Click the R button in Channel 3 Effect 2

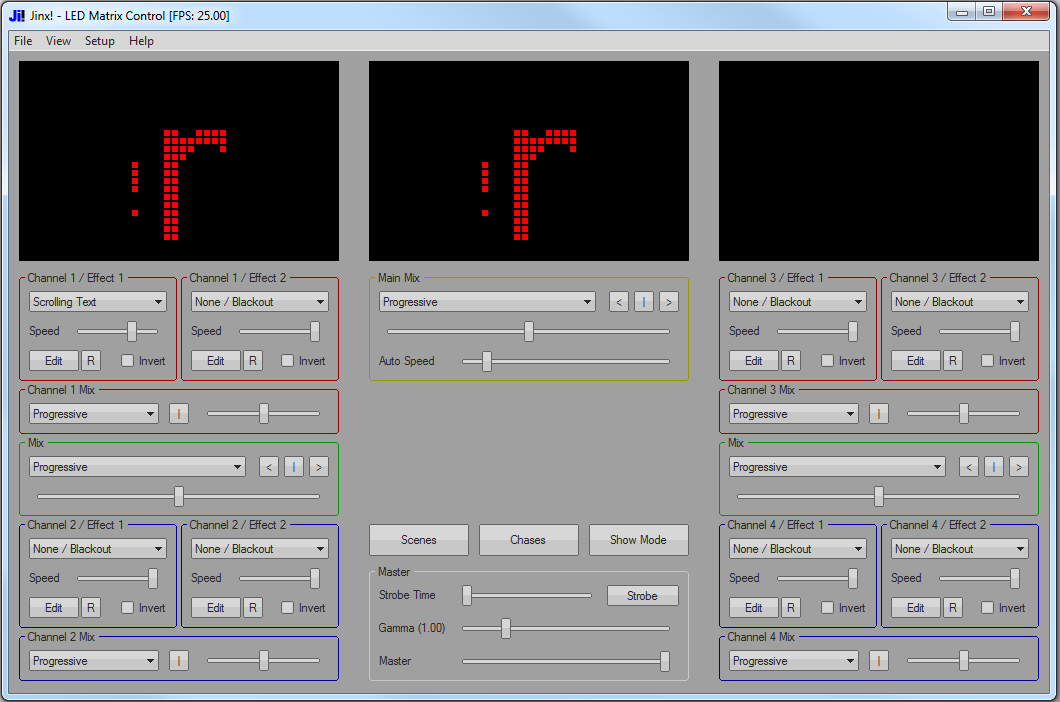click(x=953, y=361)
